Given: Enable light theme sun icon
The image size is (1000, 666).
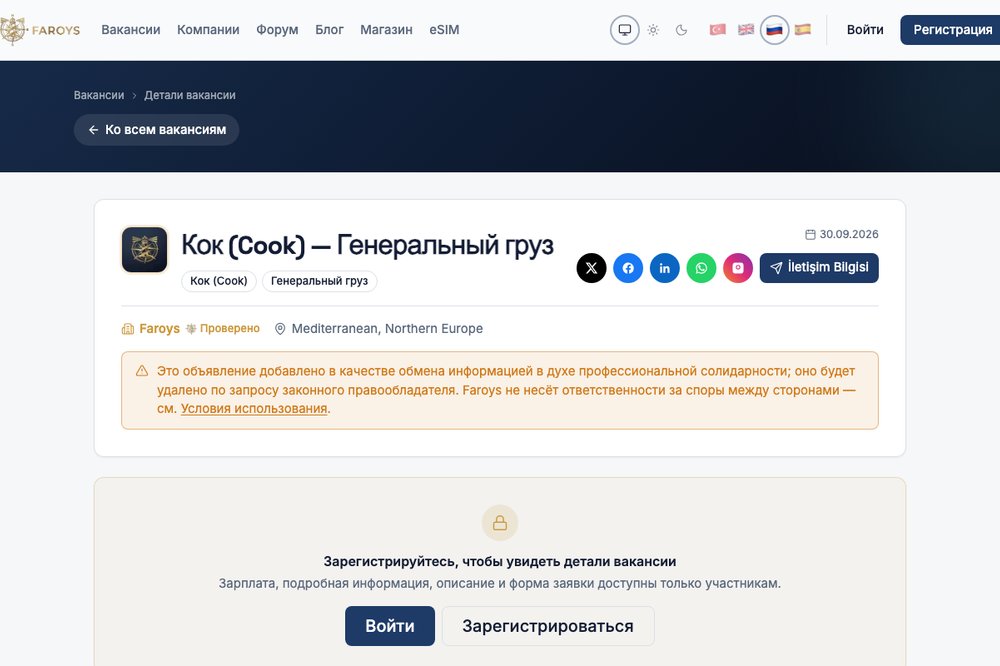Looking at the screenshot, I should pos(653,30).
